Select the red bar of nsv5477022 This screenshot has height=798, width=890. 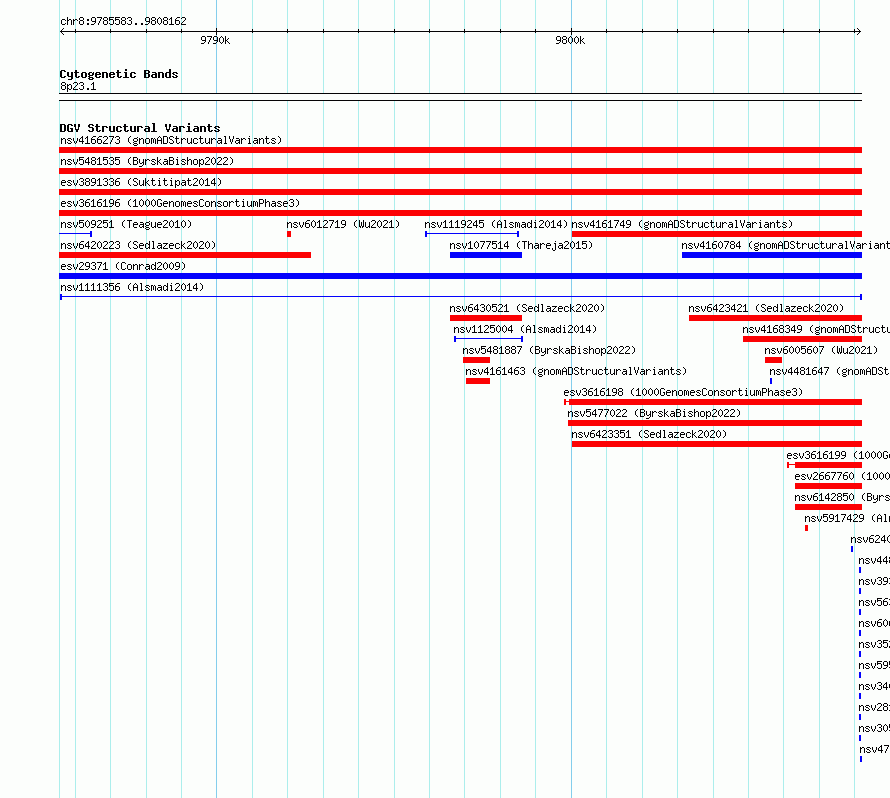tap(715, 423)
